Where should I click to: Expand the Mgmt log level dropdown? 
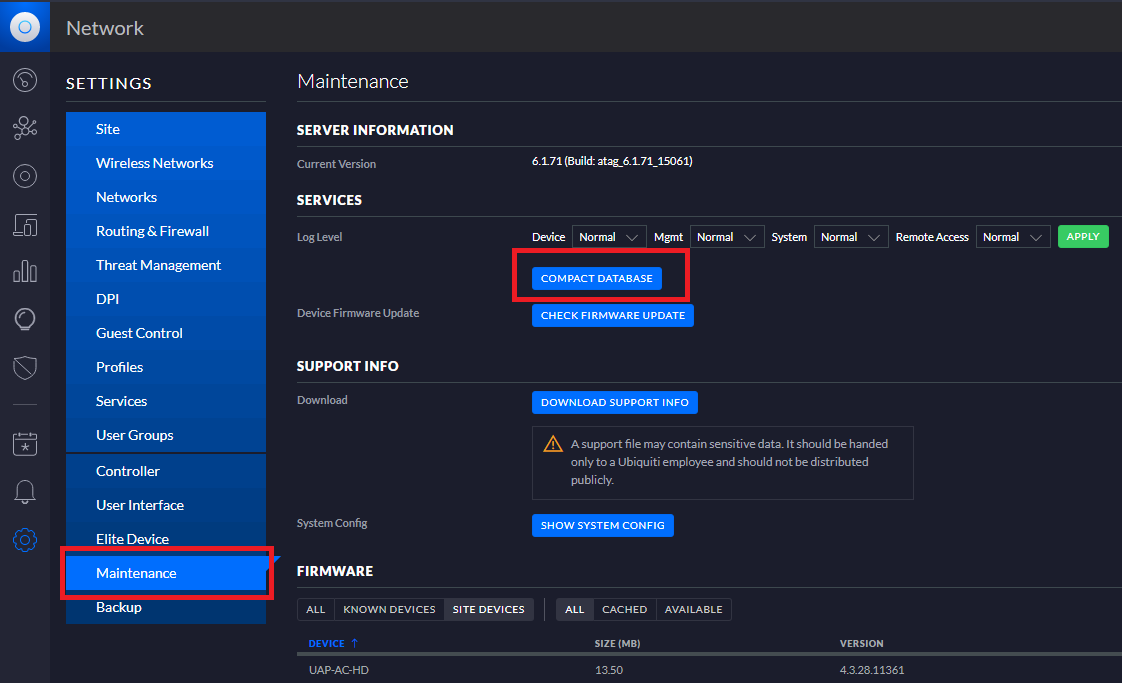(x=727, y=237)
